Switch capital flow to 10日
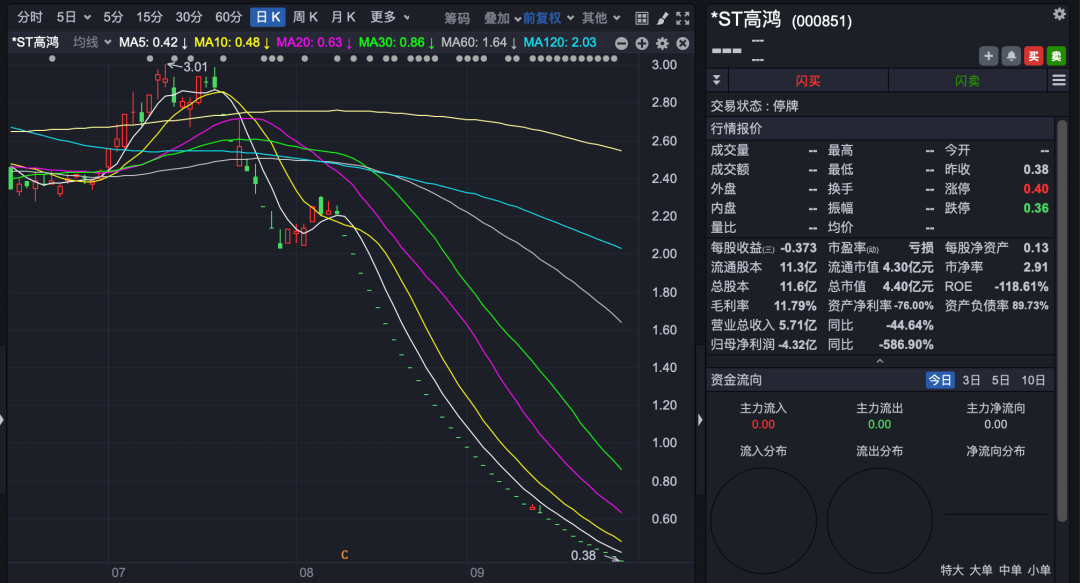 tap(1033, 380)
